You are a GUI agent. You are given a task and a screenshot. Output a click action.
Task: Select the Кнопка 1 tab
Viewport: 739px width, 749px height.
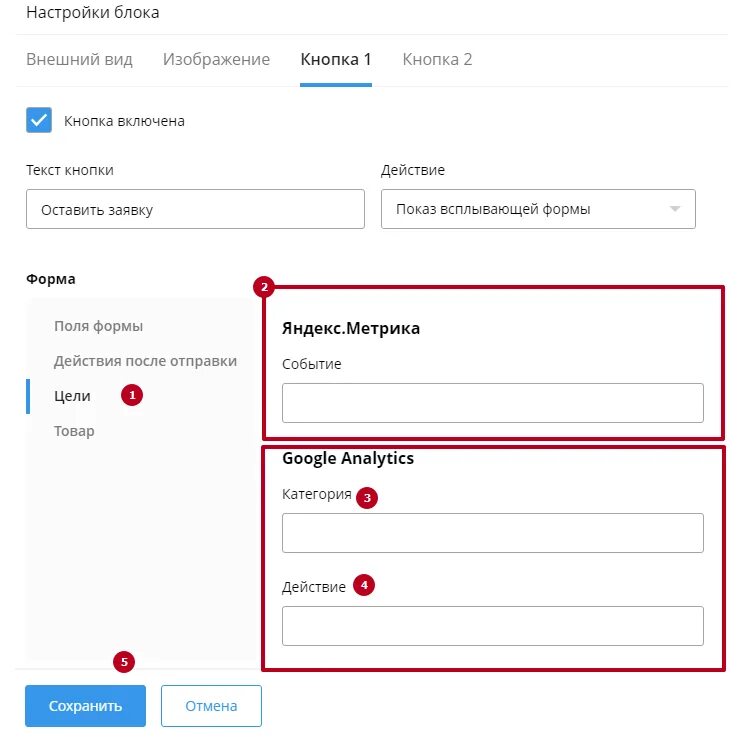336,60
